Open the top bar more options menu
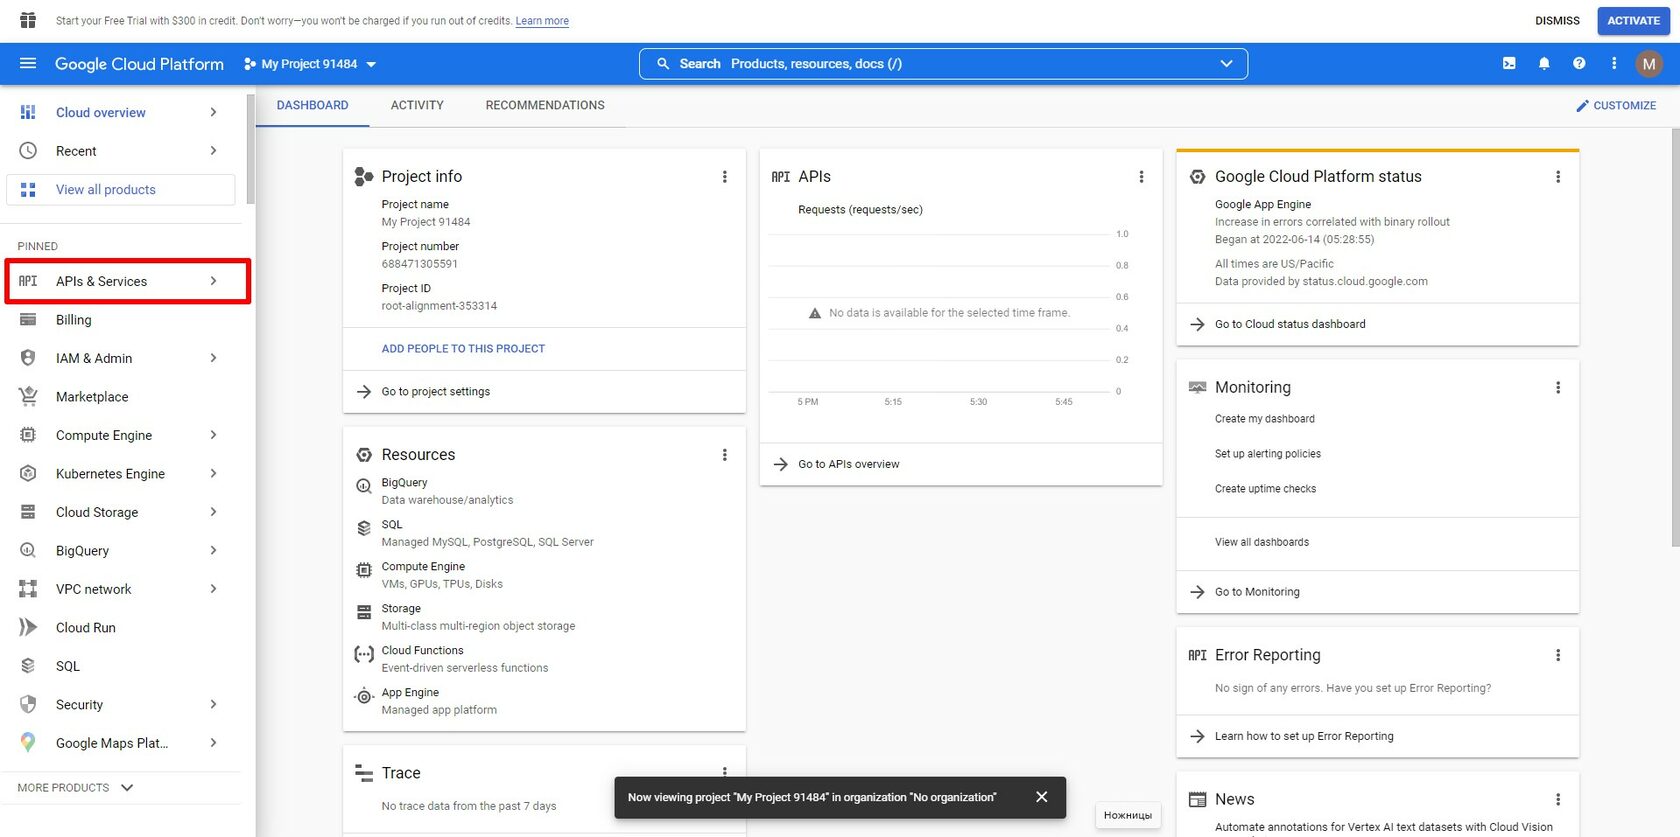The height and width of the screenshot is (837, 1680). 1614,63
